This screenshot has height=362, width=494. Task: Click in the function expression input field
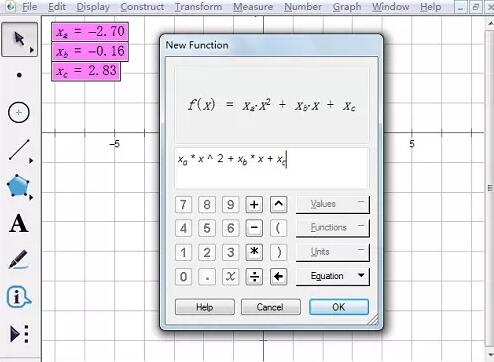(x=272, y=168)
